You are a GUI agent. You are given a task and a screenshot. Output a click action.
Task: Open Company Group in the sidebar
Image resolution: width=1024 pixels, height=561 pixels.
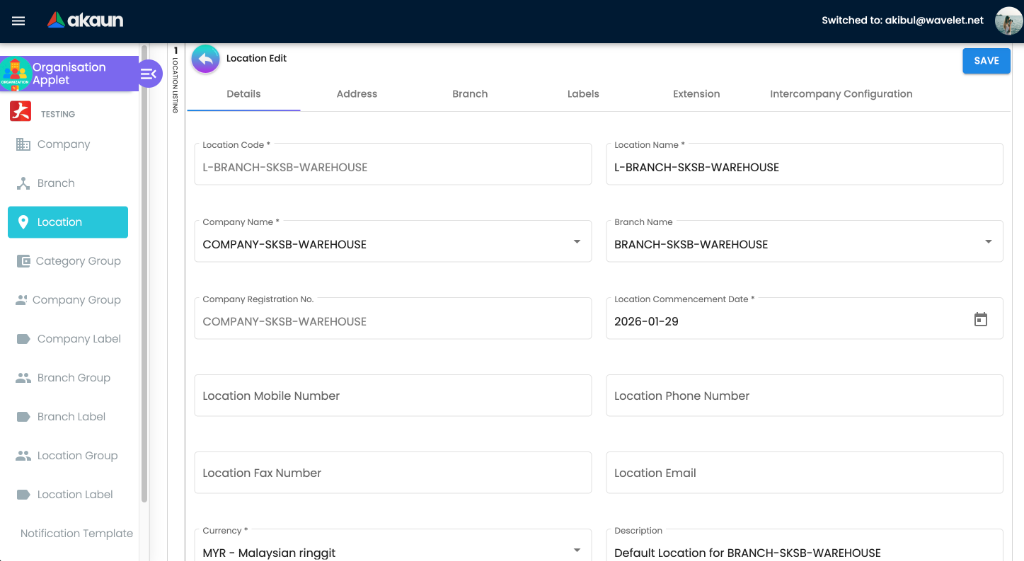pos(68,300)
